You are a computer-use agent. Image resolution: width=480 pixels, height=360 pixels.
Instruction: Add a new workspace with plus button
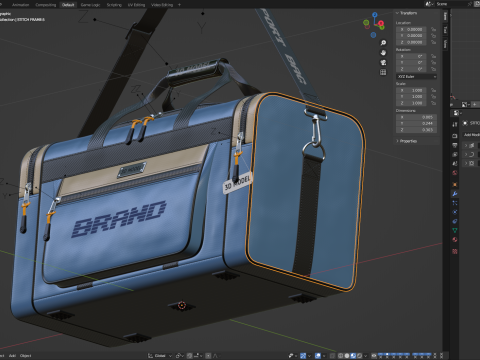[179, 5]
